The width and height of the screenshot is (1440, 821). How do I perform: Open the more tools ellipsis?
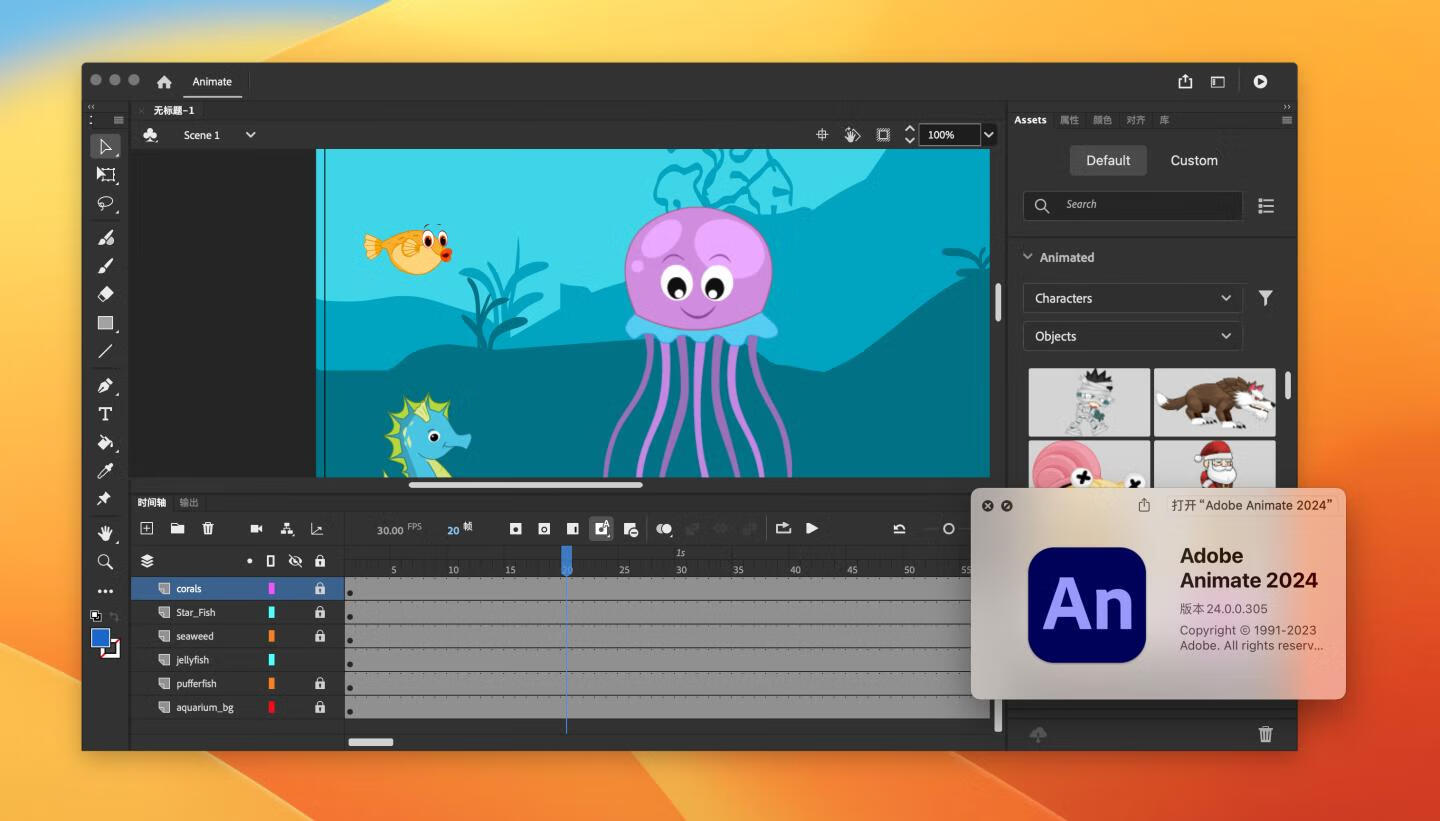[x=105, y=591]
